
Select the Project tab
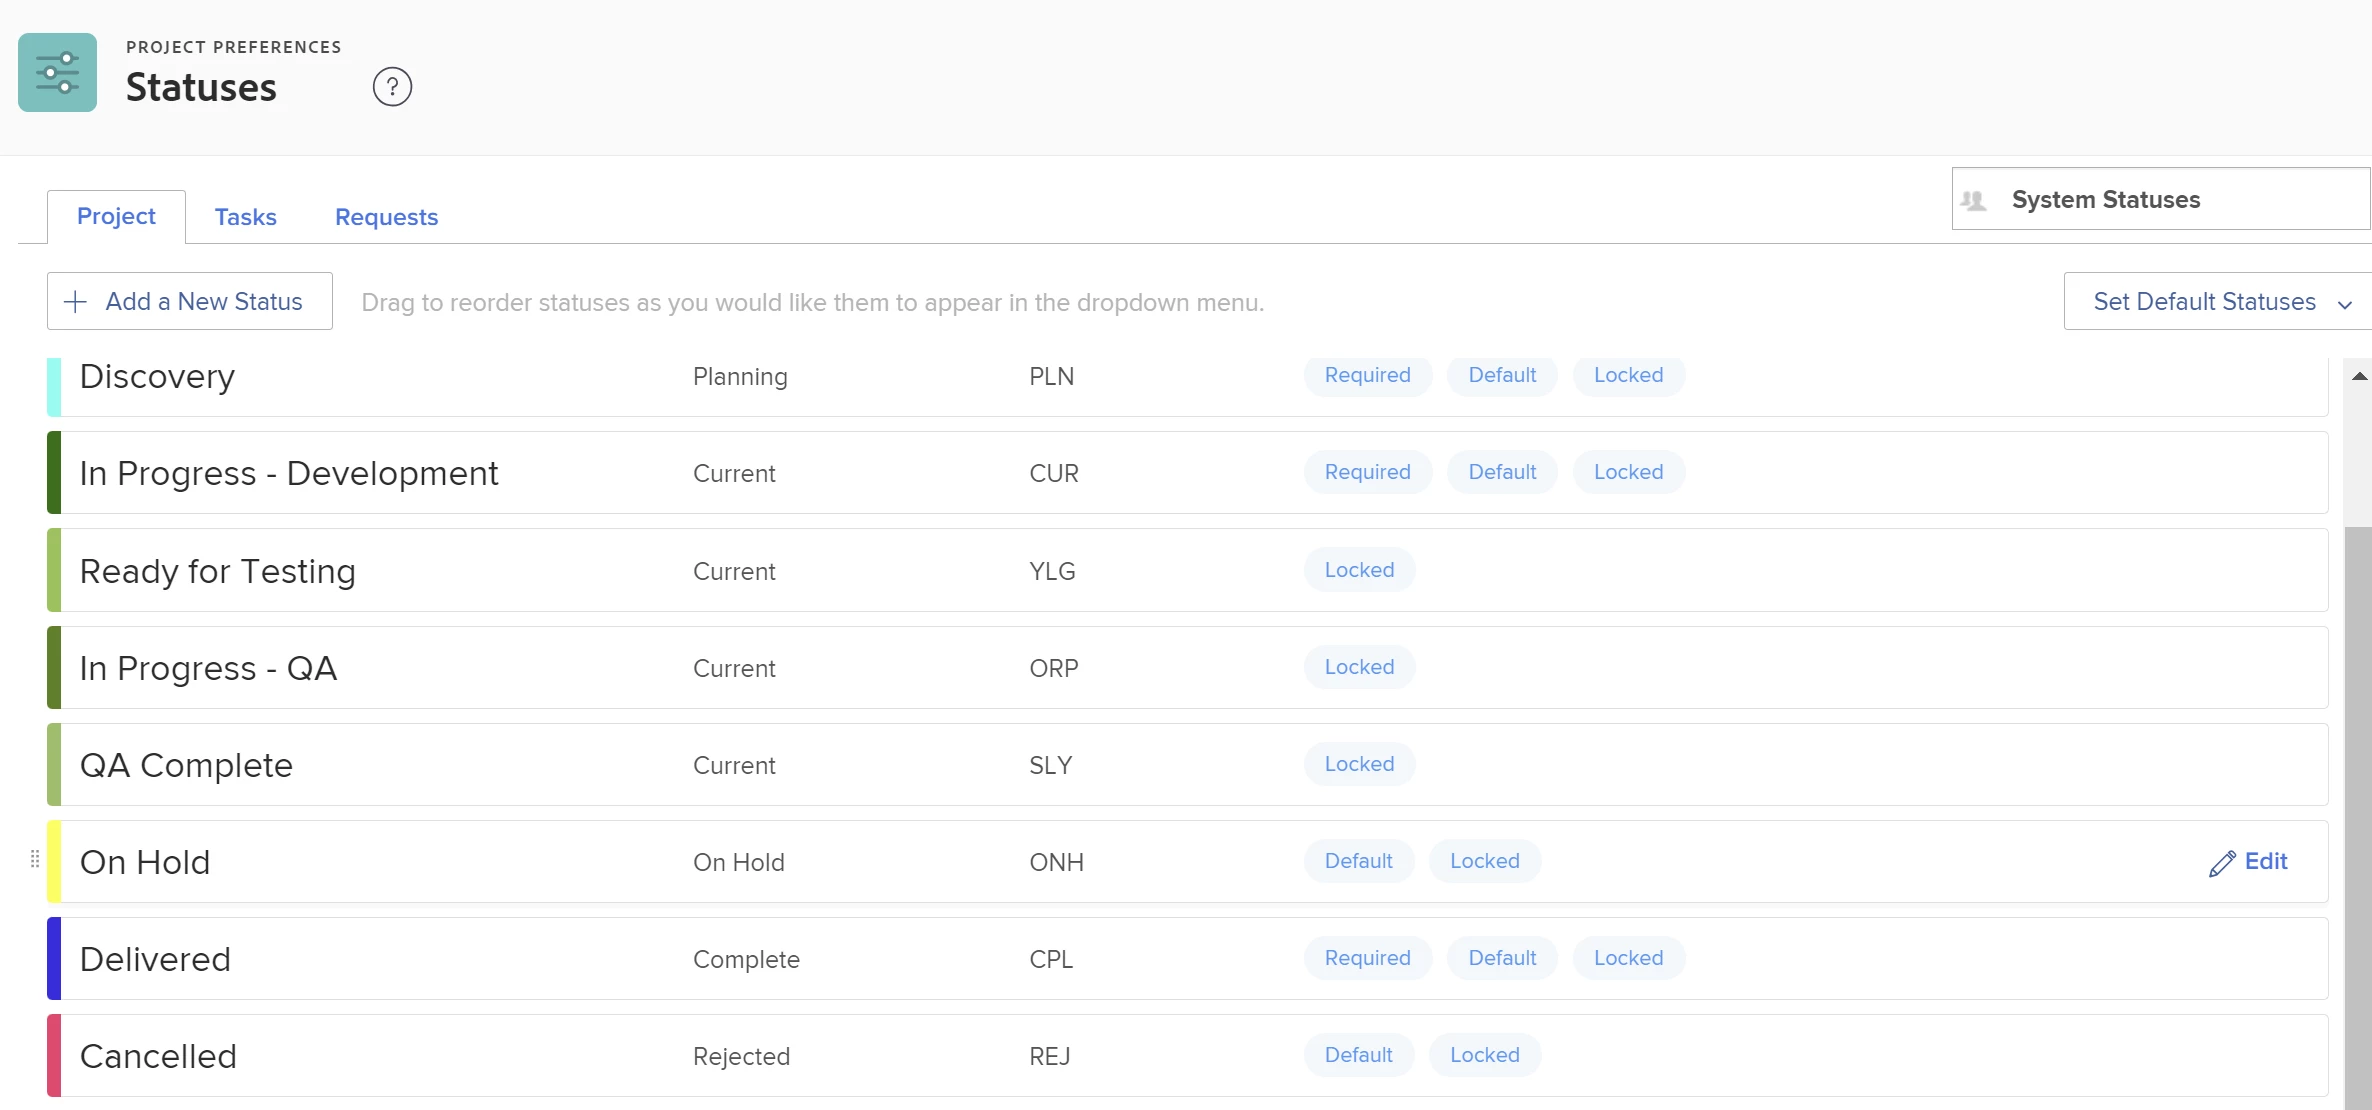pos(116,216)
